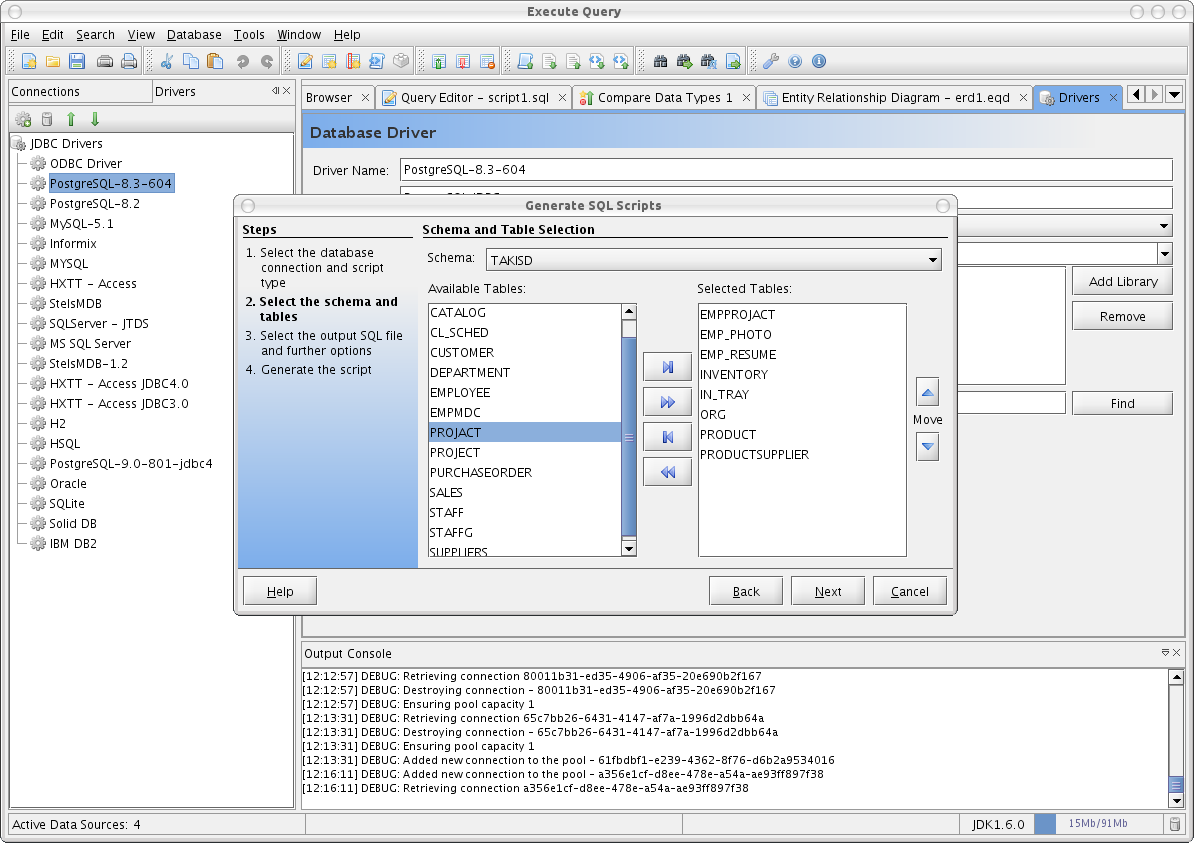Click Next in the Generate SQL Scripts wizard
This screenshot has width=1194, height=843.
pyautogui.click(x=828, y=590)
